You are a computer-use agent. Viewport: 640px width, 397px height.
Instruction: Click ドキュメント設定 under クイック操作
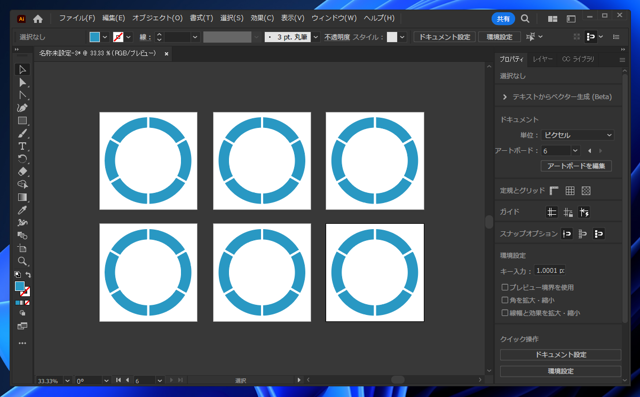(561, 355)
